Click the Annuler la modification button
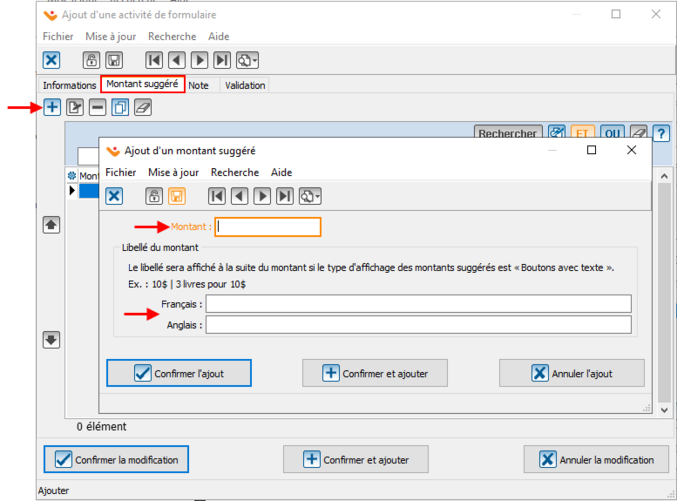The height and width of the screenshot is (501, 677). 596,460
